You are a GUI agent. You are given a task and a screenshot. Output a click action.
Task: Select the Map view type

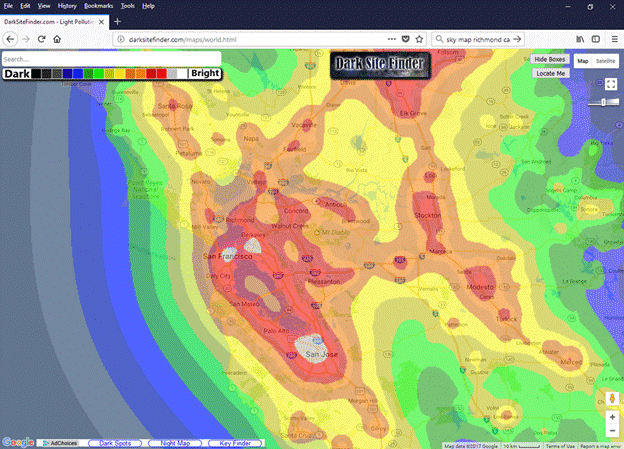coord(583,61)
